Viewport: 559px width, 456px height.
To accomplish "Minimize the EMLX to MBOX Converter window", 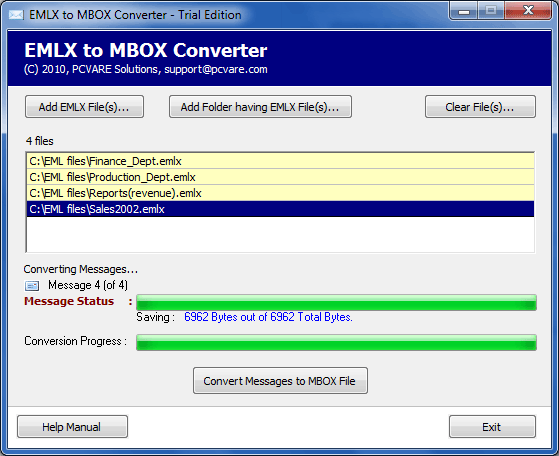I will [463, 11].
